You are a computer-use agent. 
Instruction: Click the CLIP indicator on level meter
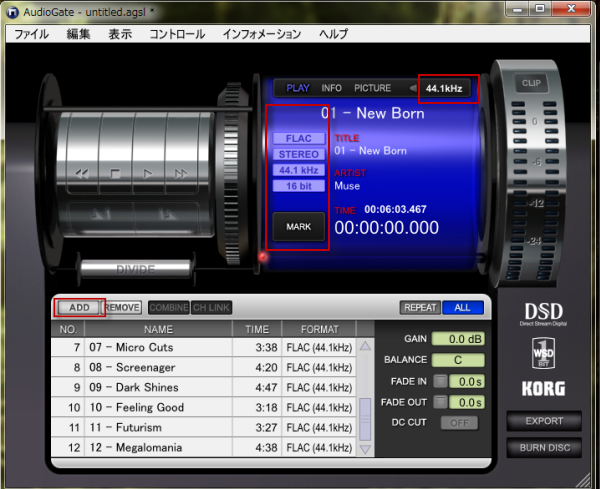tap(530, 83)
